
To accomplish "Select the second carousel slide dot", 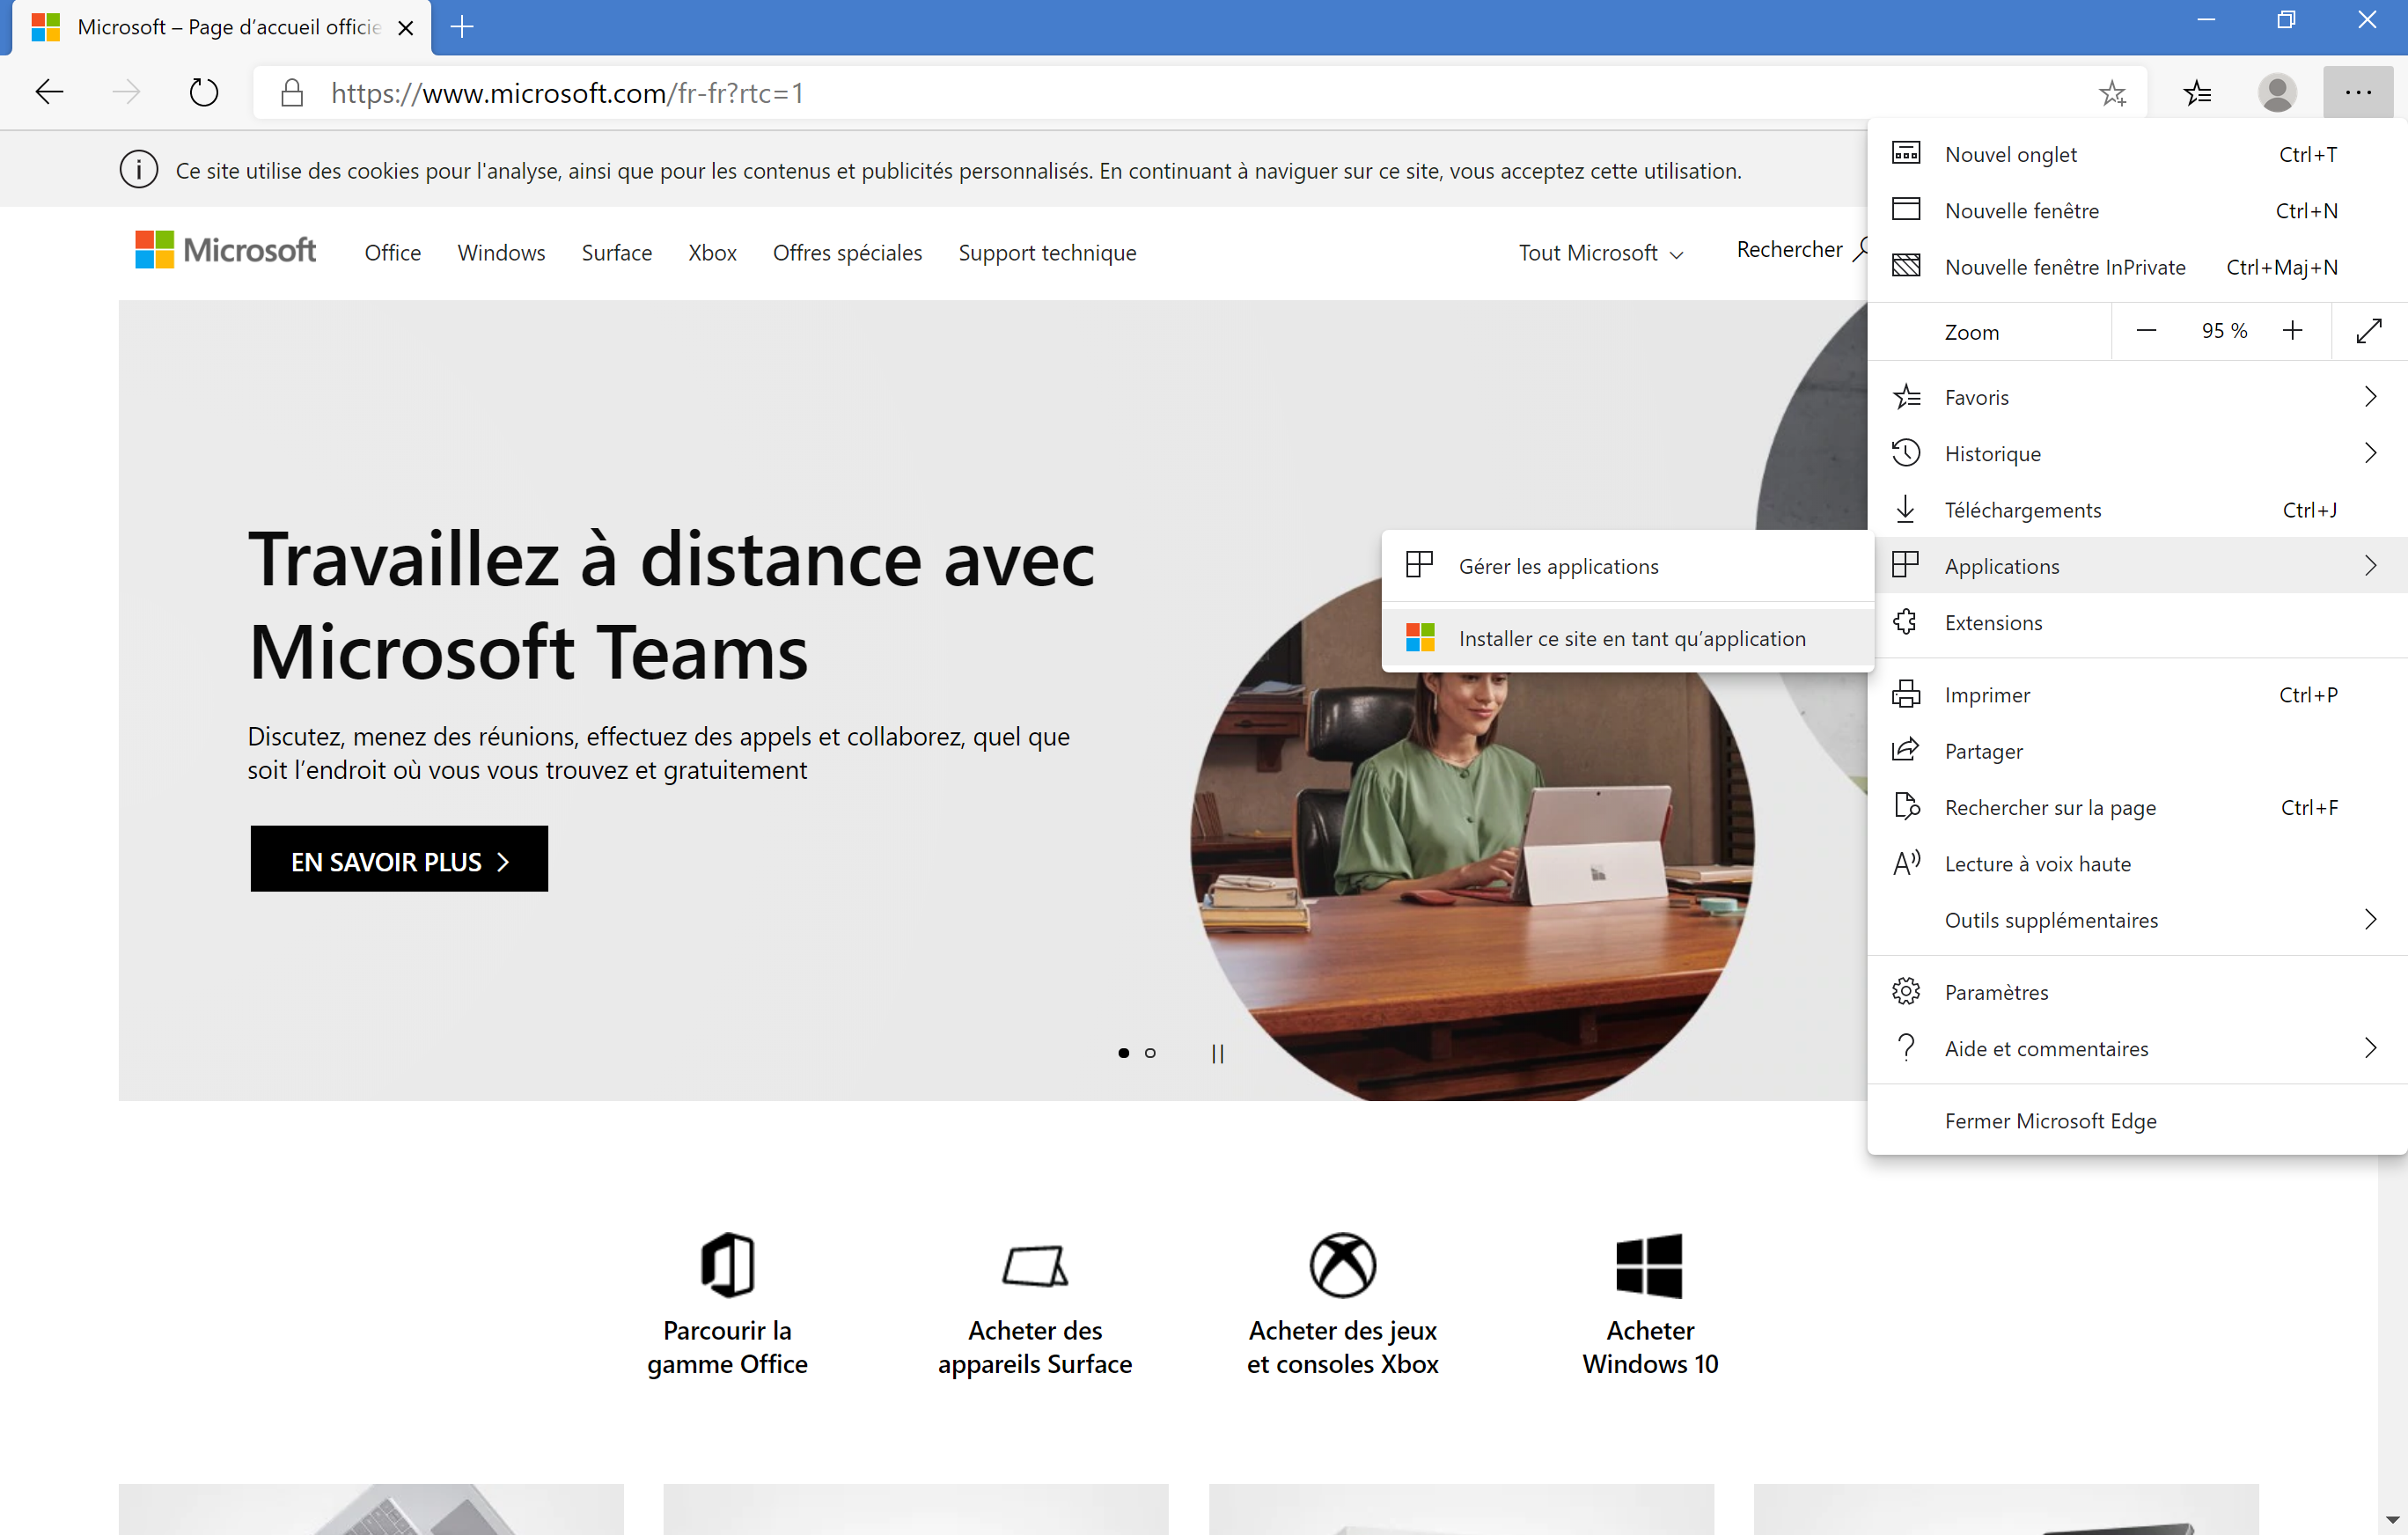I will pyautogui.click(x=1150, y=1053).
